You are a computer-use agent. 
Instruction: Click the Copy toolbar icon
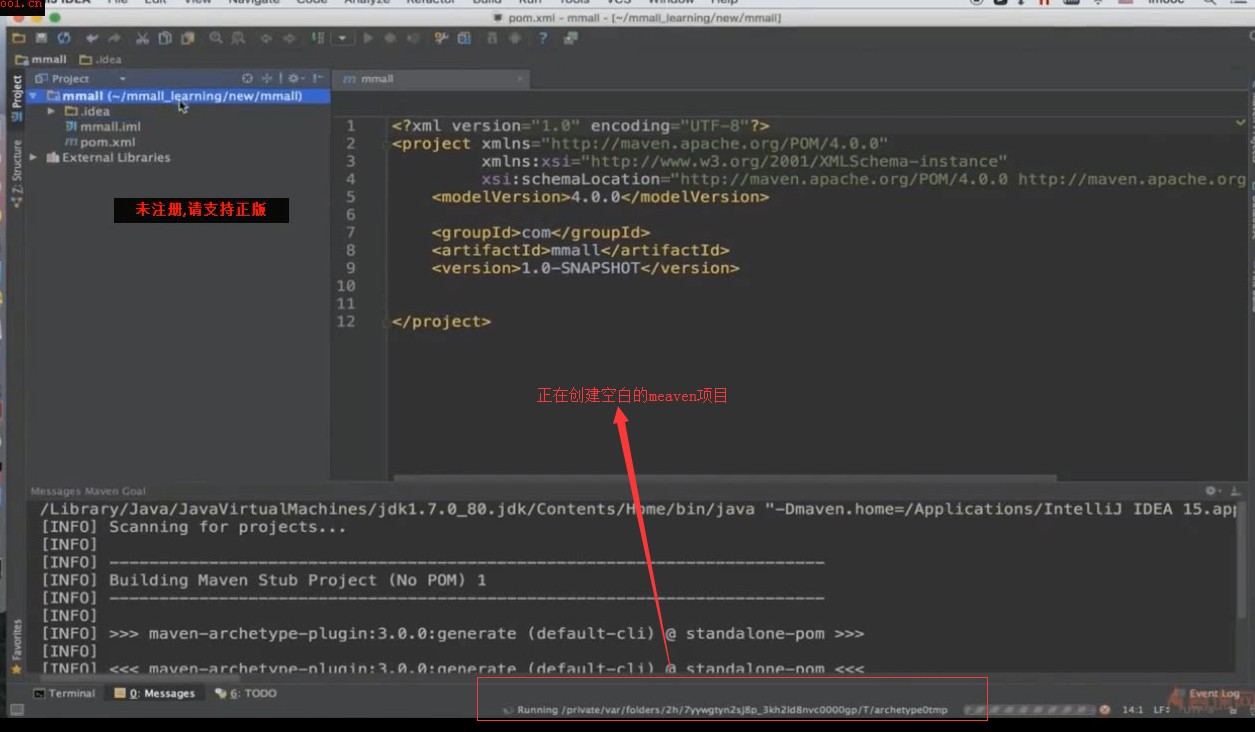[165, 38]
